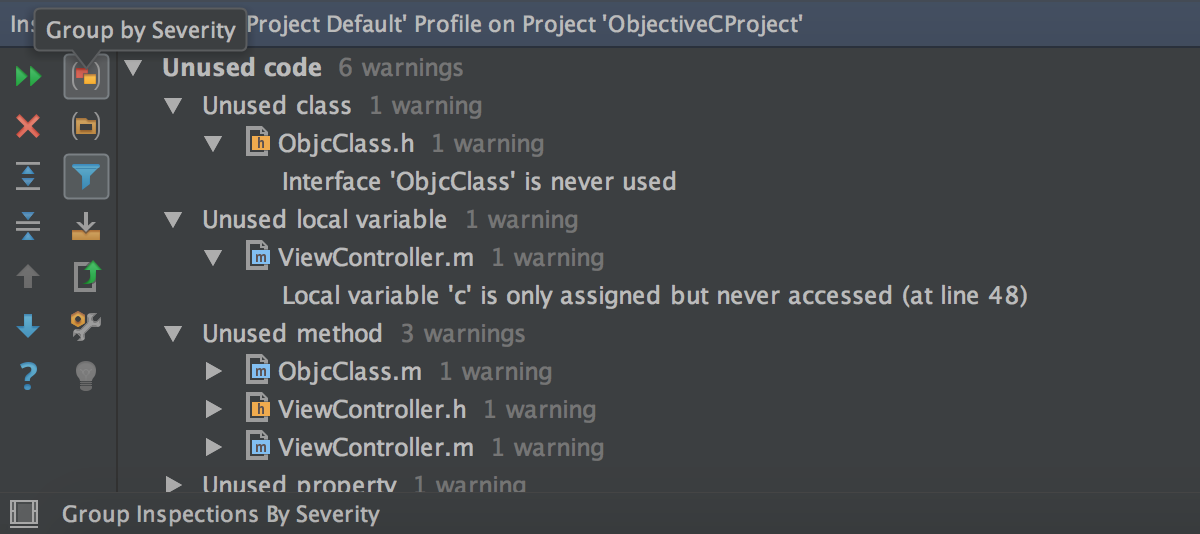Close the inspection results with red X

(28, 126)
